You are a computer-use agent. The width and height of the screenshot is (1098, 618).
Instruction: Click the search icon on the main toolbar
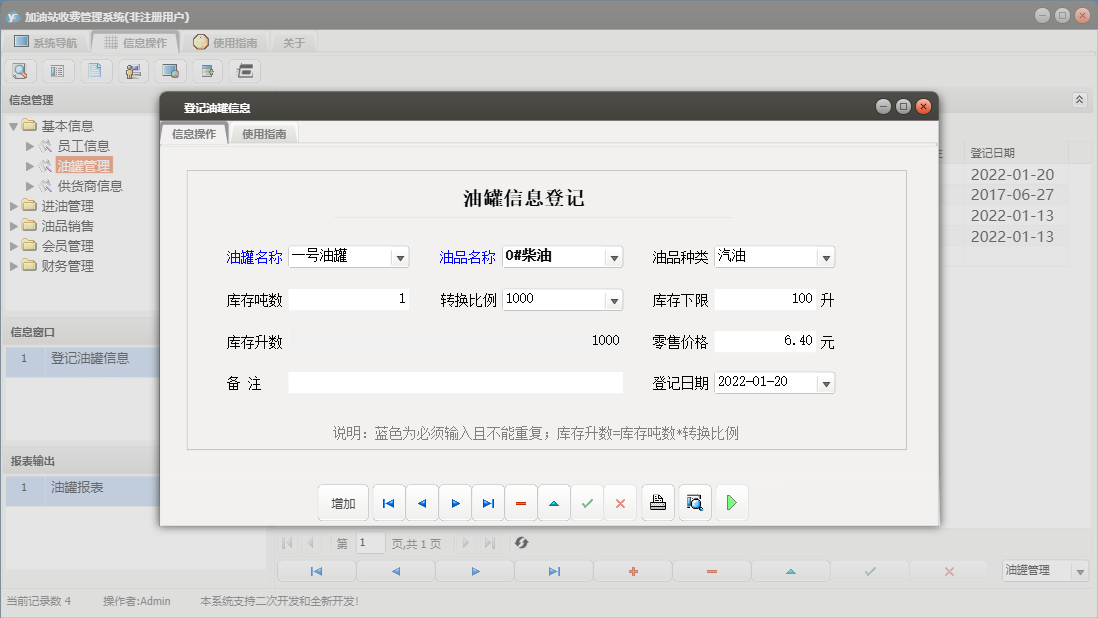click(x=20, y=70)
